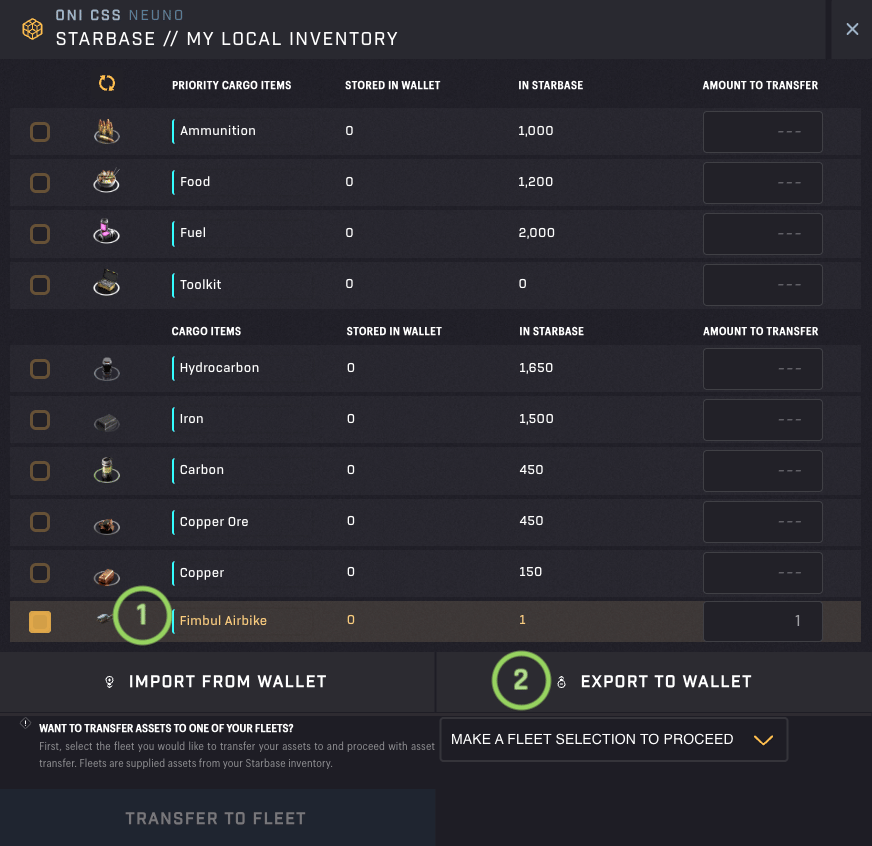Image resolution: width=872 pixels, height=846 pixels.
Task: Click the Copper Ore item icon
Action: (107, 525)
